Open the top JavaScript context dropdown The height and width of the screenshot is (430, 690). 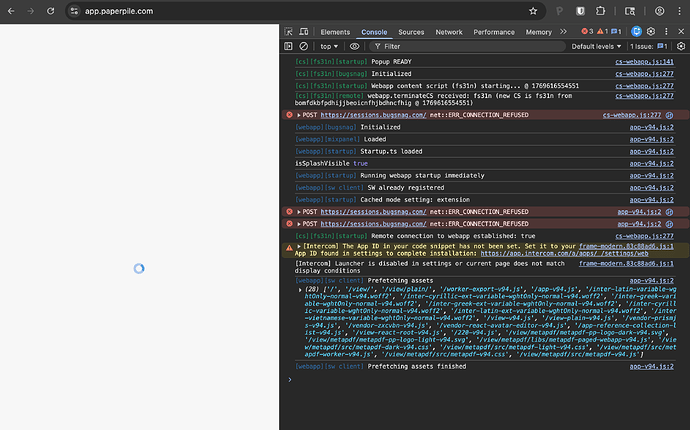329,46
